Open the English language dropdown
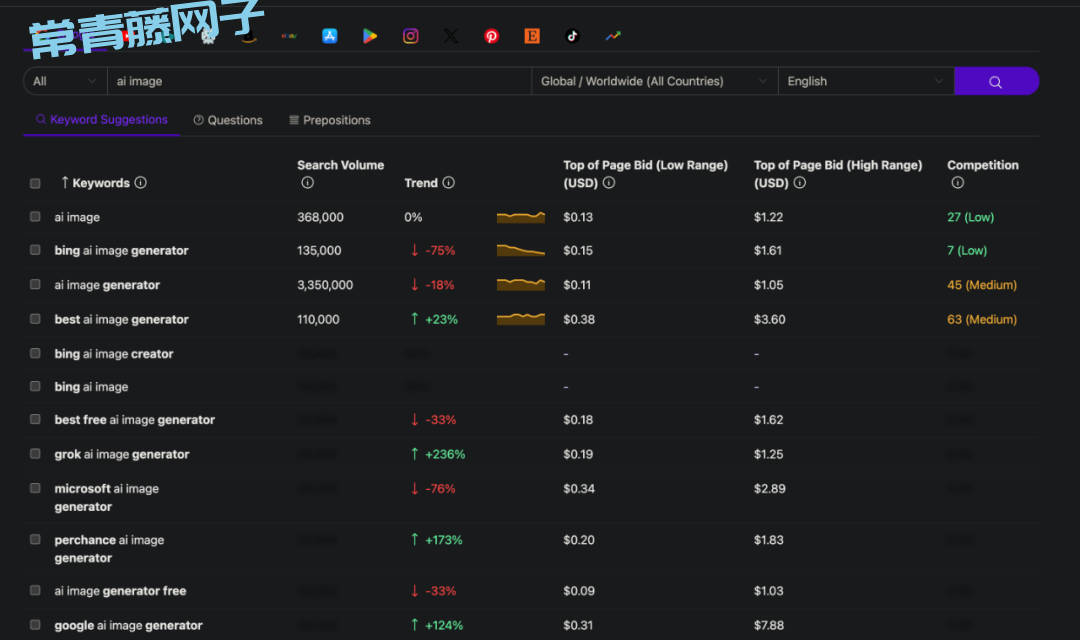 865,82
